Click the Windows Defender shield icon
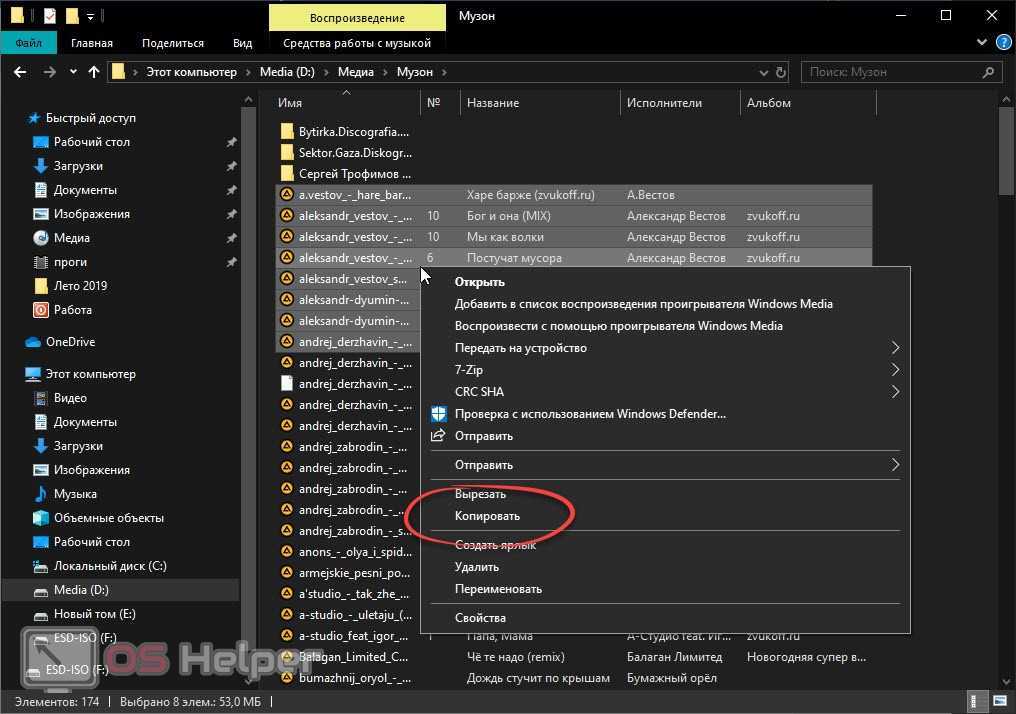The width and height of the screenshot is (1016, 714). (438, 414)
